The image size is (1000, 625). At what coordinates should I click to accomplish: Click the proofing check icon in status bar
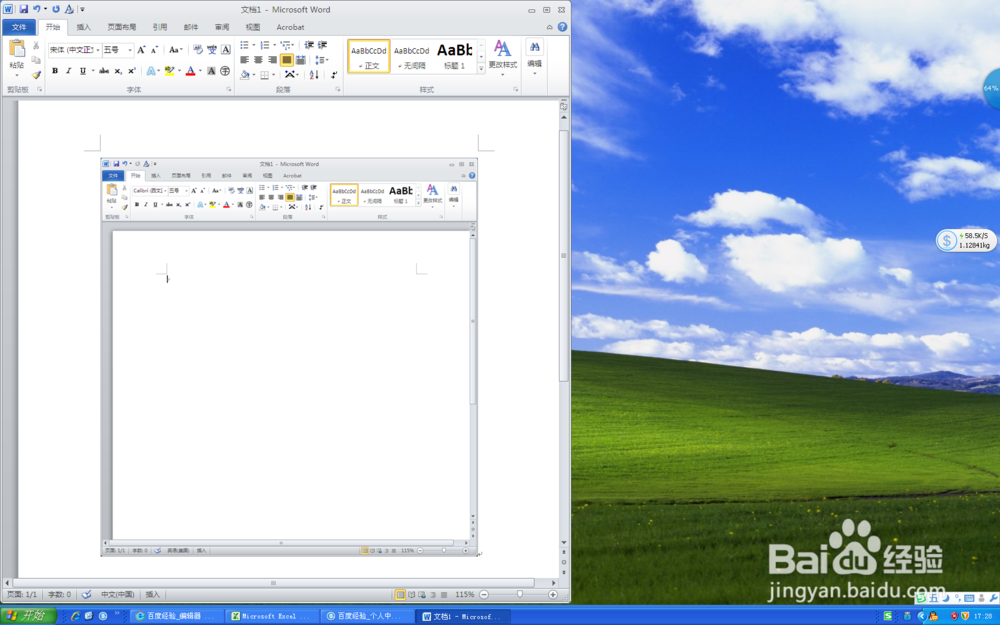point(86,594)
